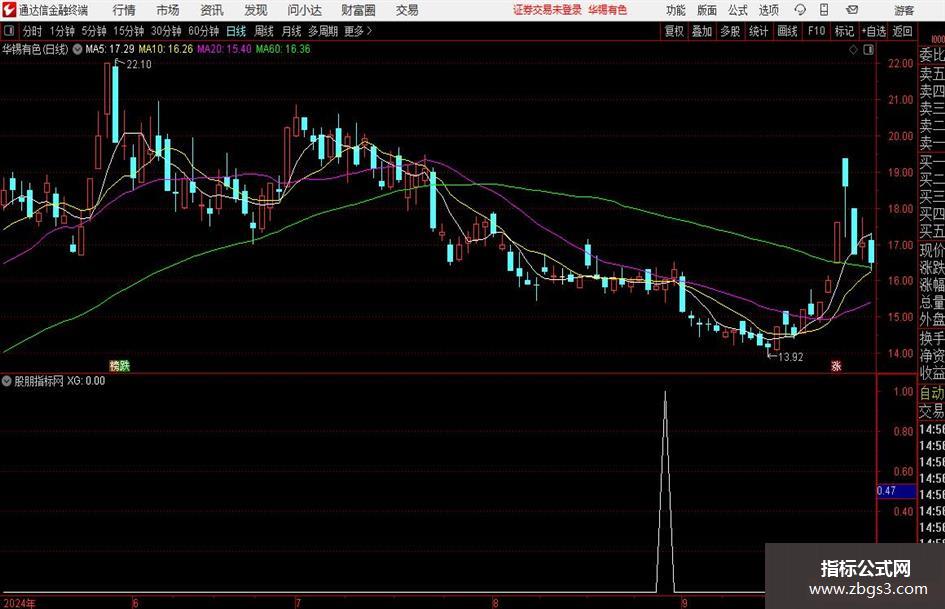Open the 市场 menu

pos(168,10)
